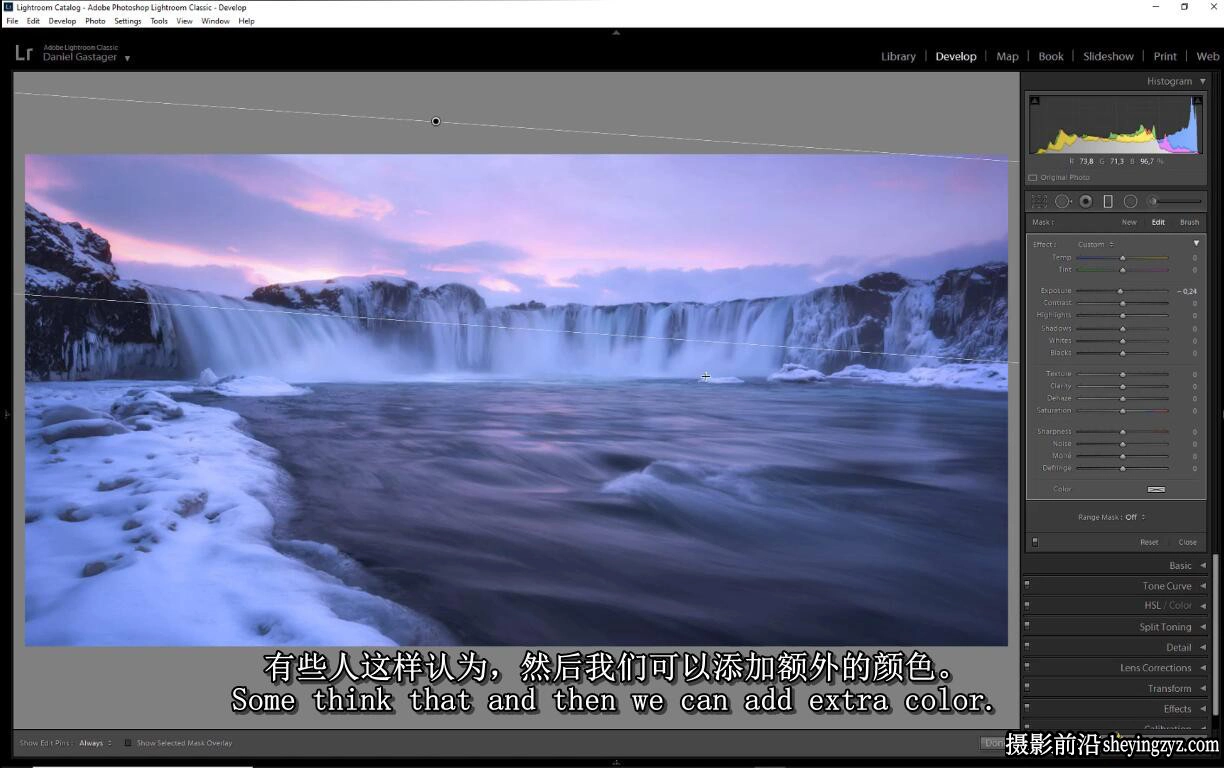This screenshot has height=768, width=1224.
Task: Open the Effect Custom preset dropdown
Action: [1095, 244]
